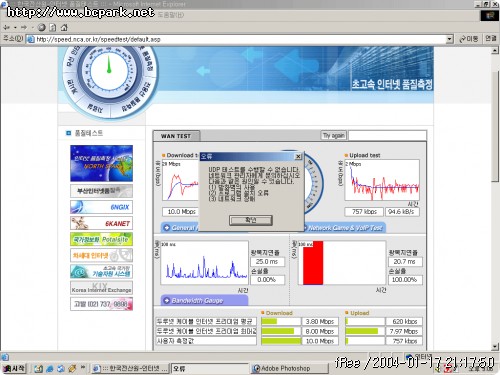
Task: Click the 품질테스트 sidebar heading
Action: pos(88,133)
